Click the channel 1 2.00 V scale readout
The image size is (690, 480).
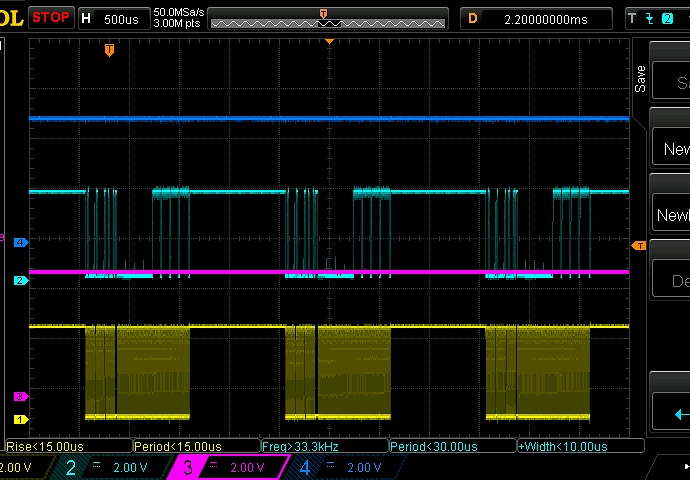[x=16, y=468]
